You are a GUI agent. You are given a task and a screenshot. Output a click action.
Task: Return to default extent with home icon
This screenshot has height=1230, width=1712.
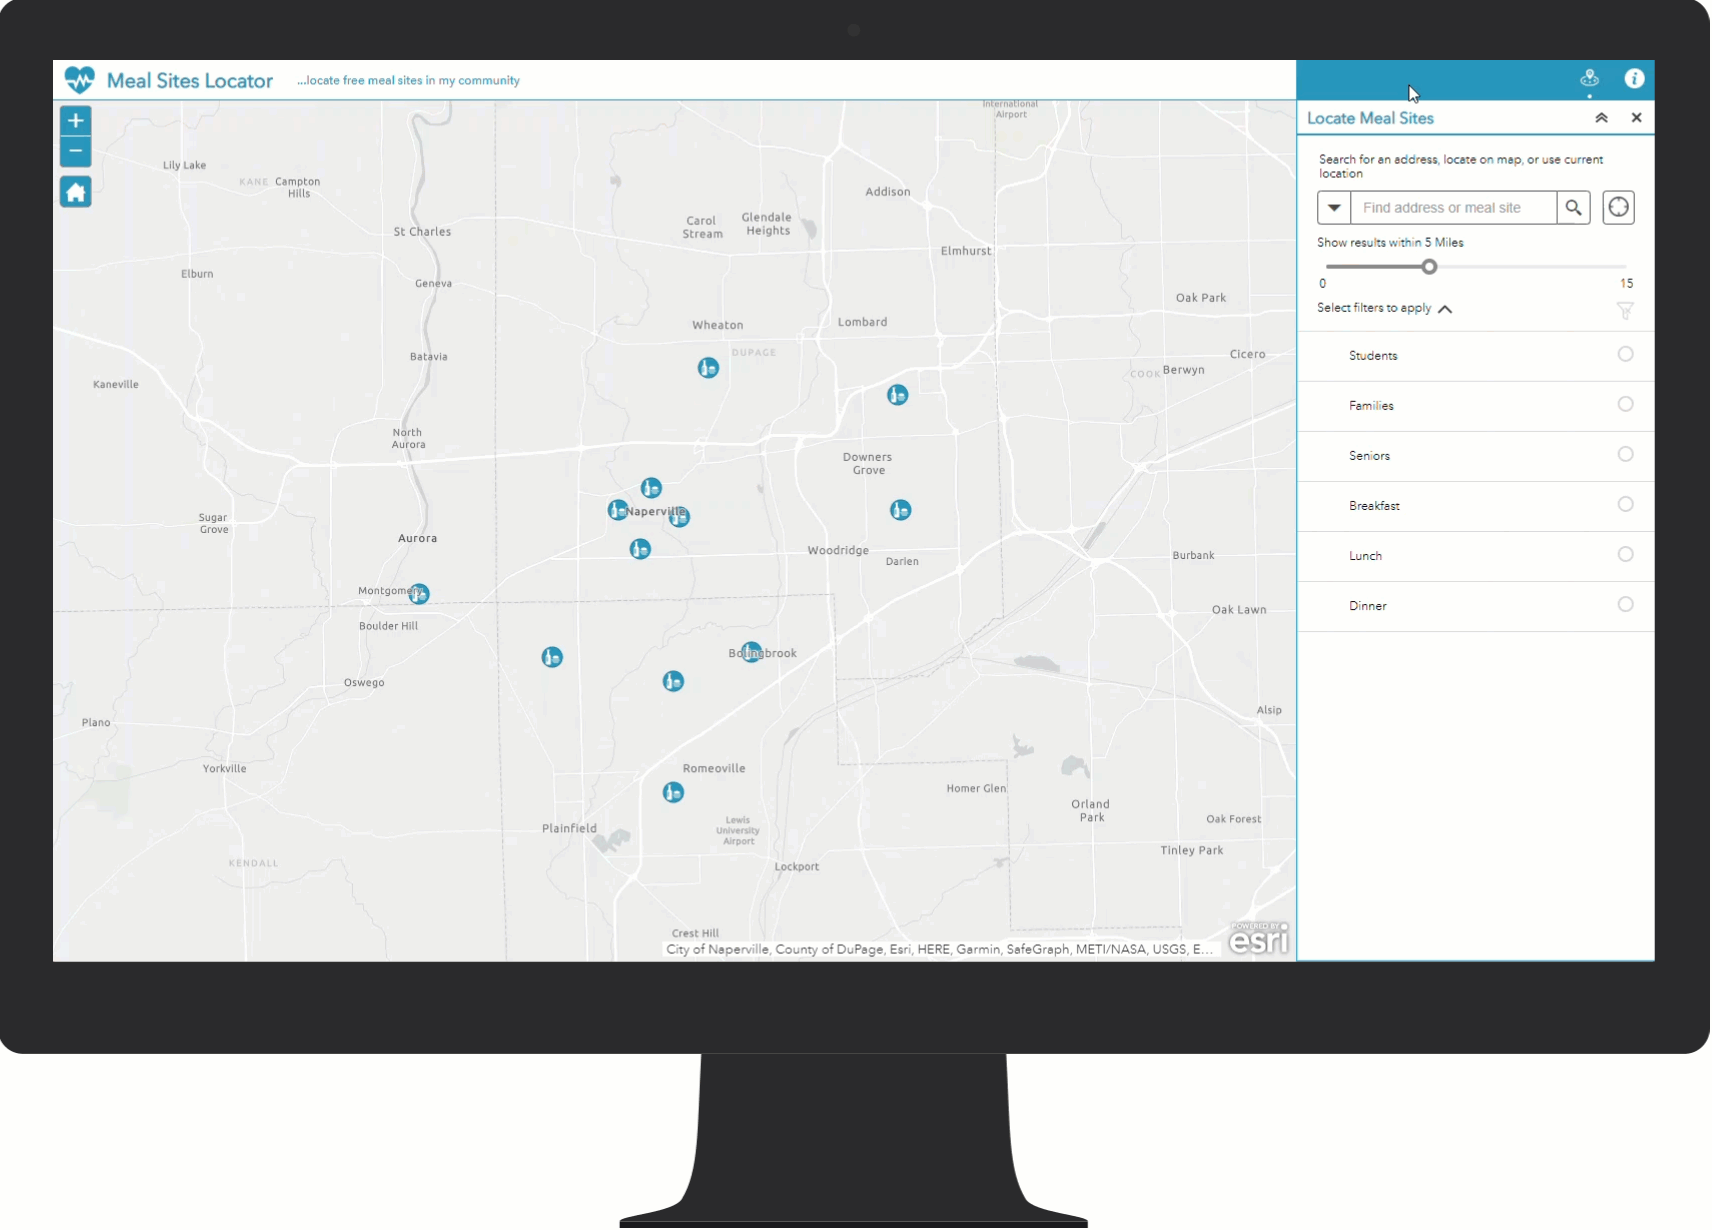click(75, 191)
